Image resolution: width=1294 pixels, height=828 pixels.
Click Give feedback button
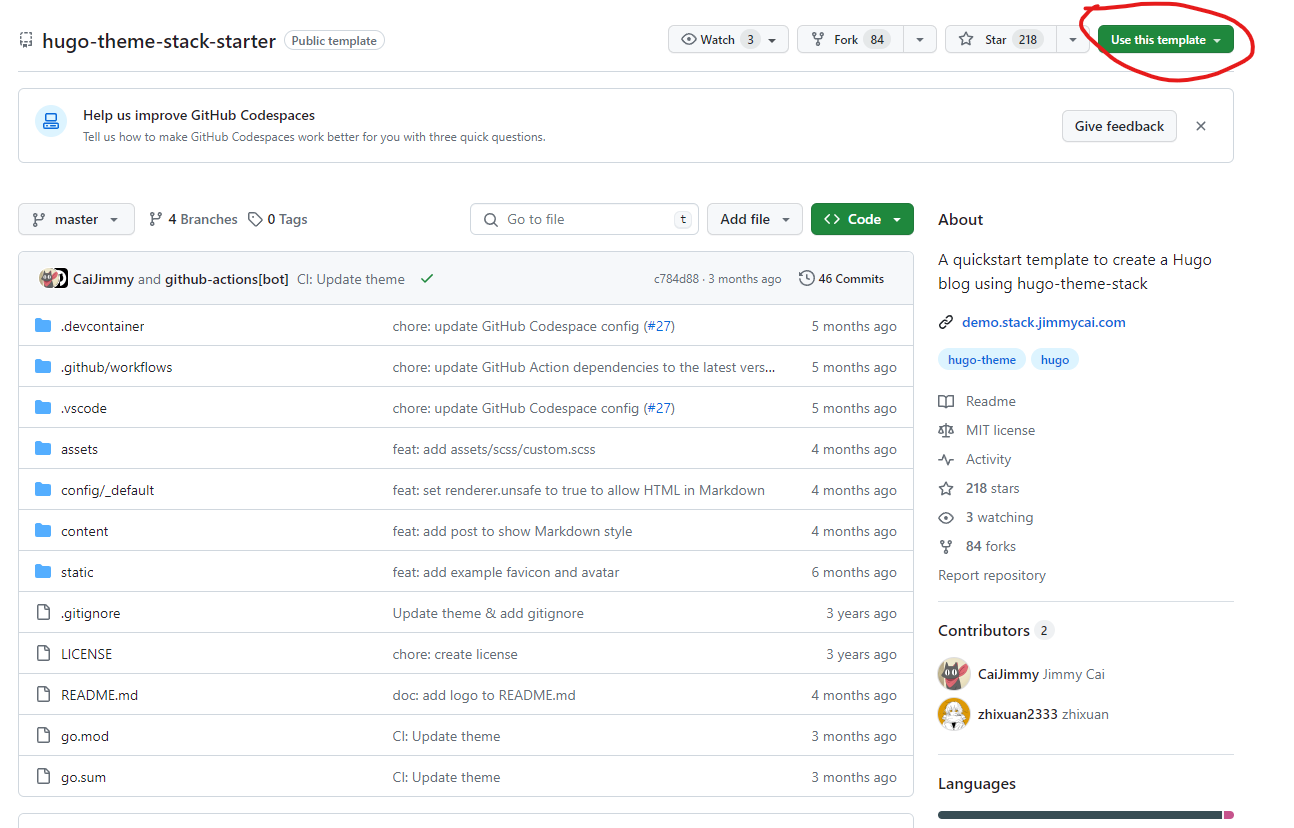(1119, 126)
